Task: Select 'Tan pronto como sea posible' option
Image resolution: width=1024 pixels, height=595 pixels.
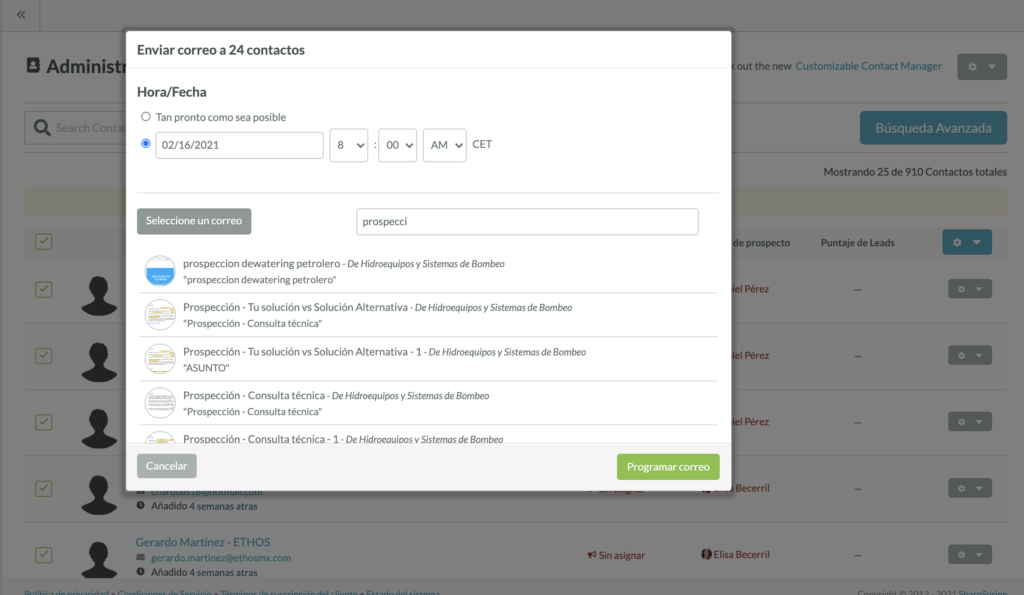Action: point(146,117)
